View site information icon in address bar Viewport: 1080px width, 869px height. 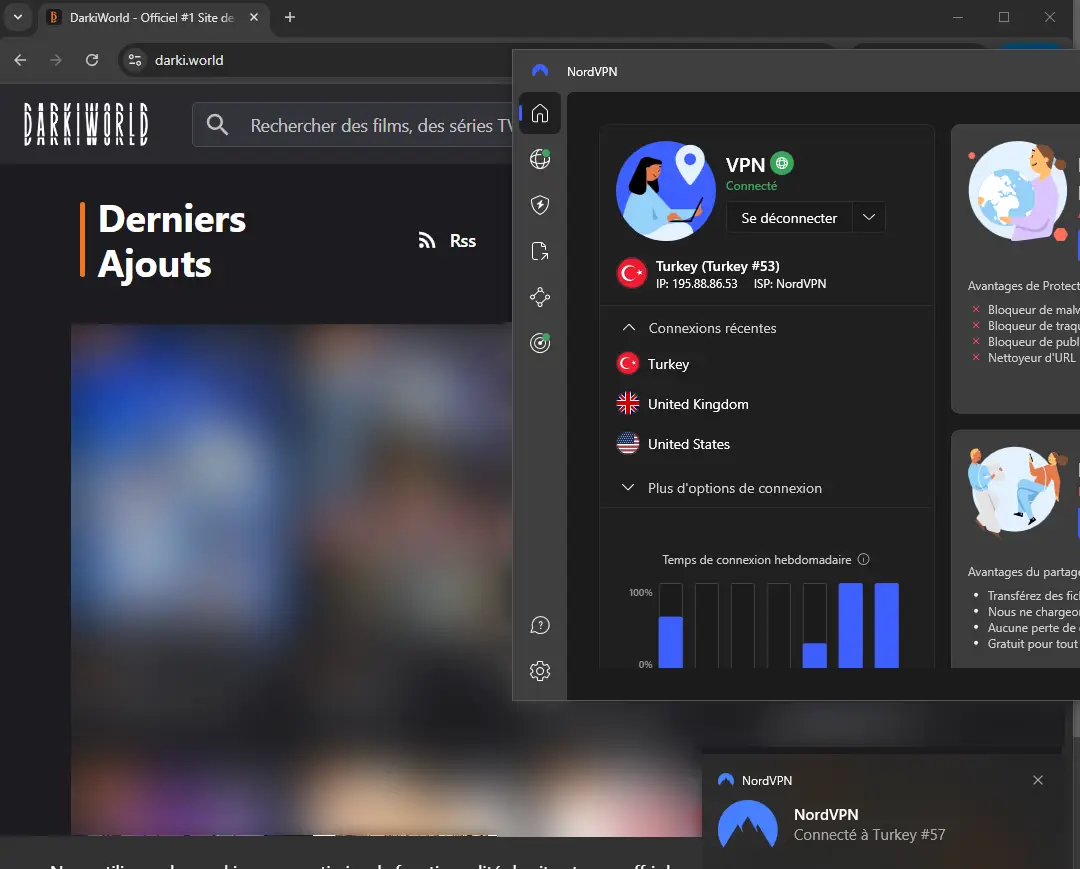(135, 60)
